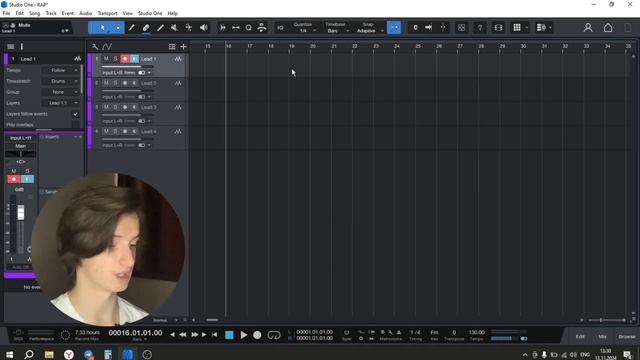
Task: Check the Play overlaps checkbox
Action: 76,124
